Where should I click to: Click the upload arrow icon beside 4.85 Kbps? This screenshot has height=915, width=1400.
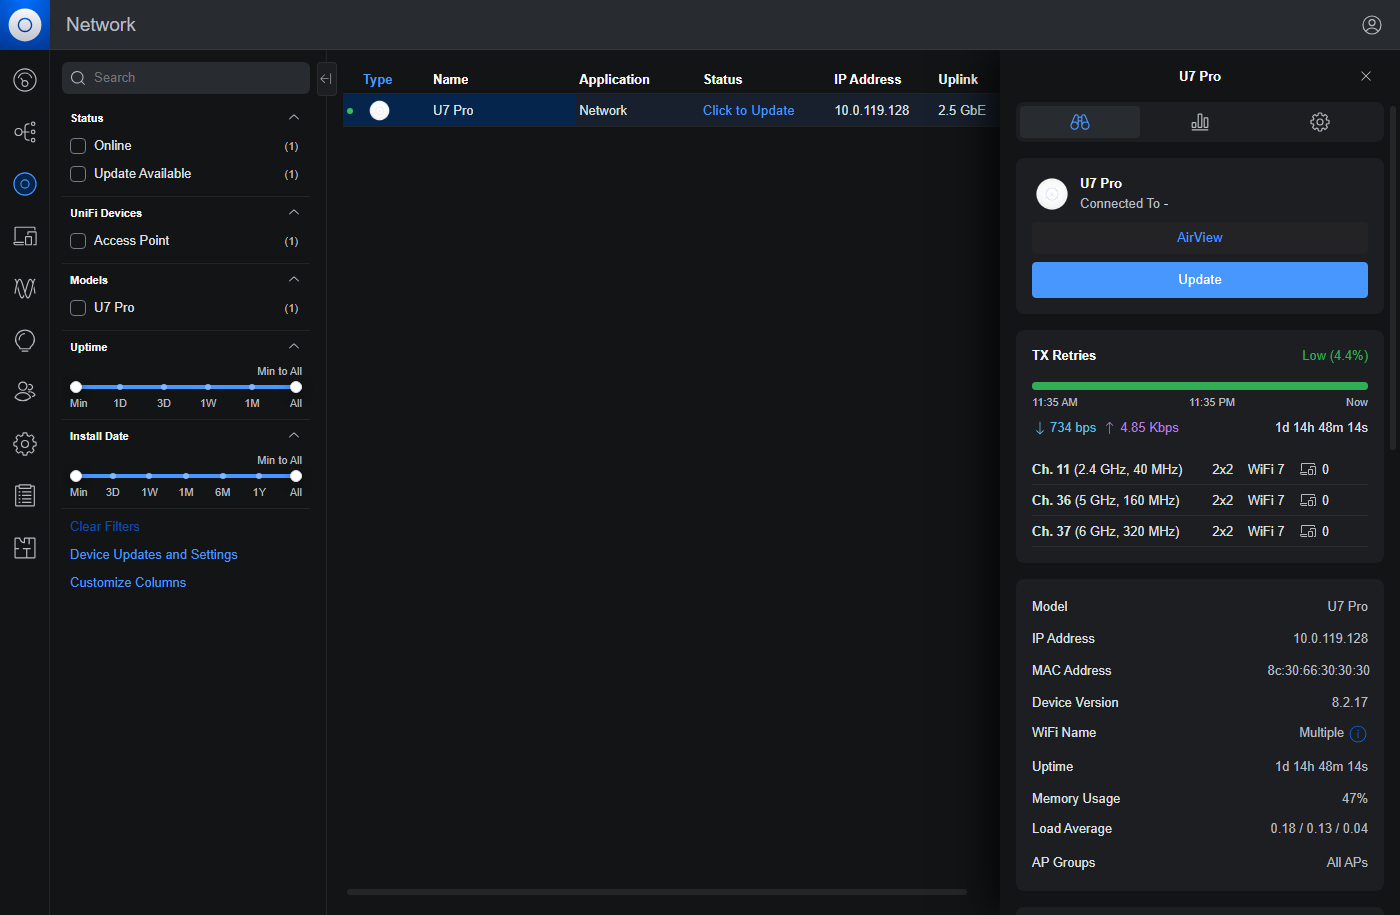tap(1109, 428)
